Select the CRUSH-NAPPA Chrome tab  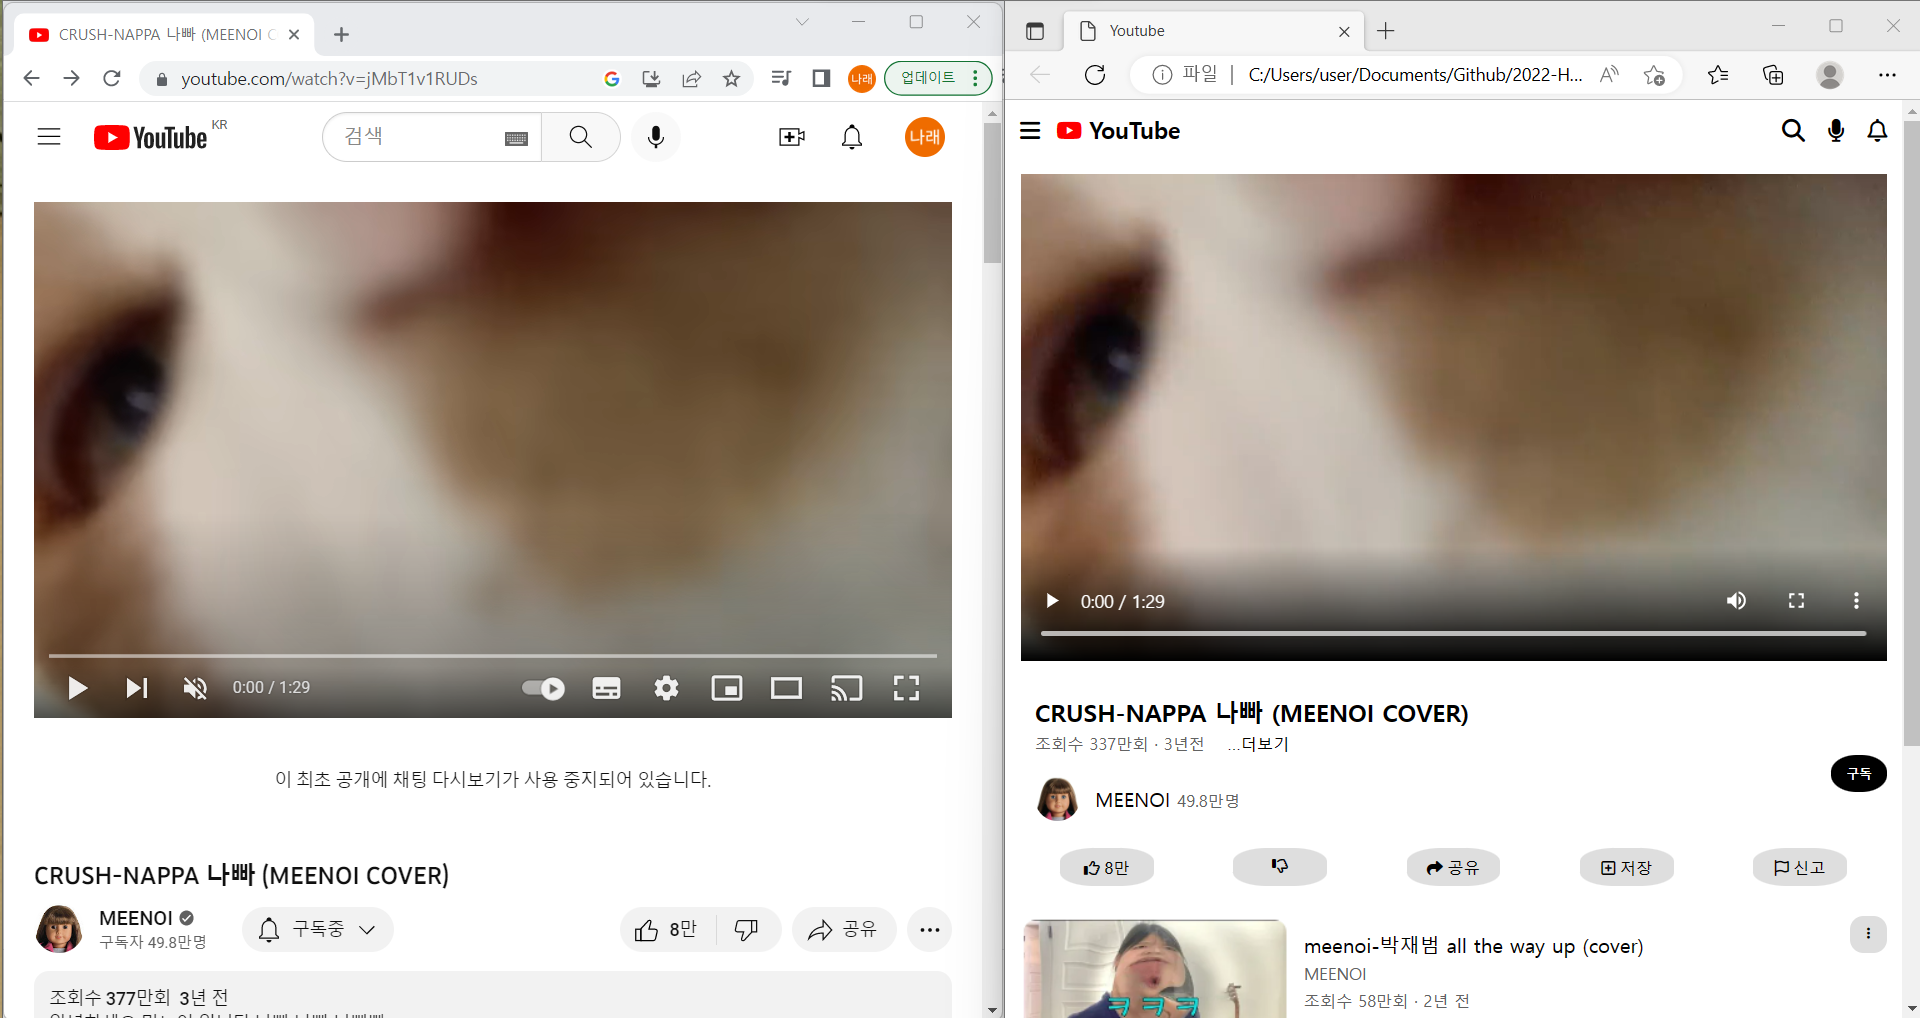(165, 35)
